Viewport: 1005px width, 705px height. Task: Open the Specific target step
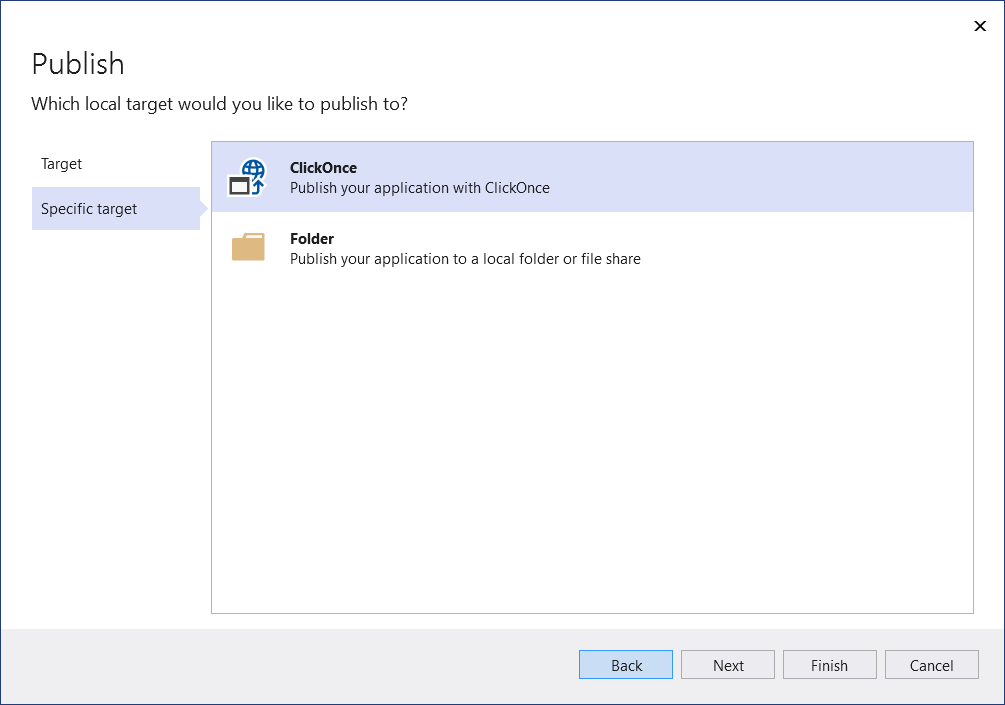click(116, 208)
